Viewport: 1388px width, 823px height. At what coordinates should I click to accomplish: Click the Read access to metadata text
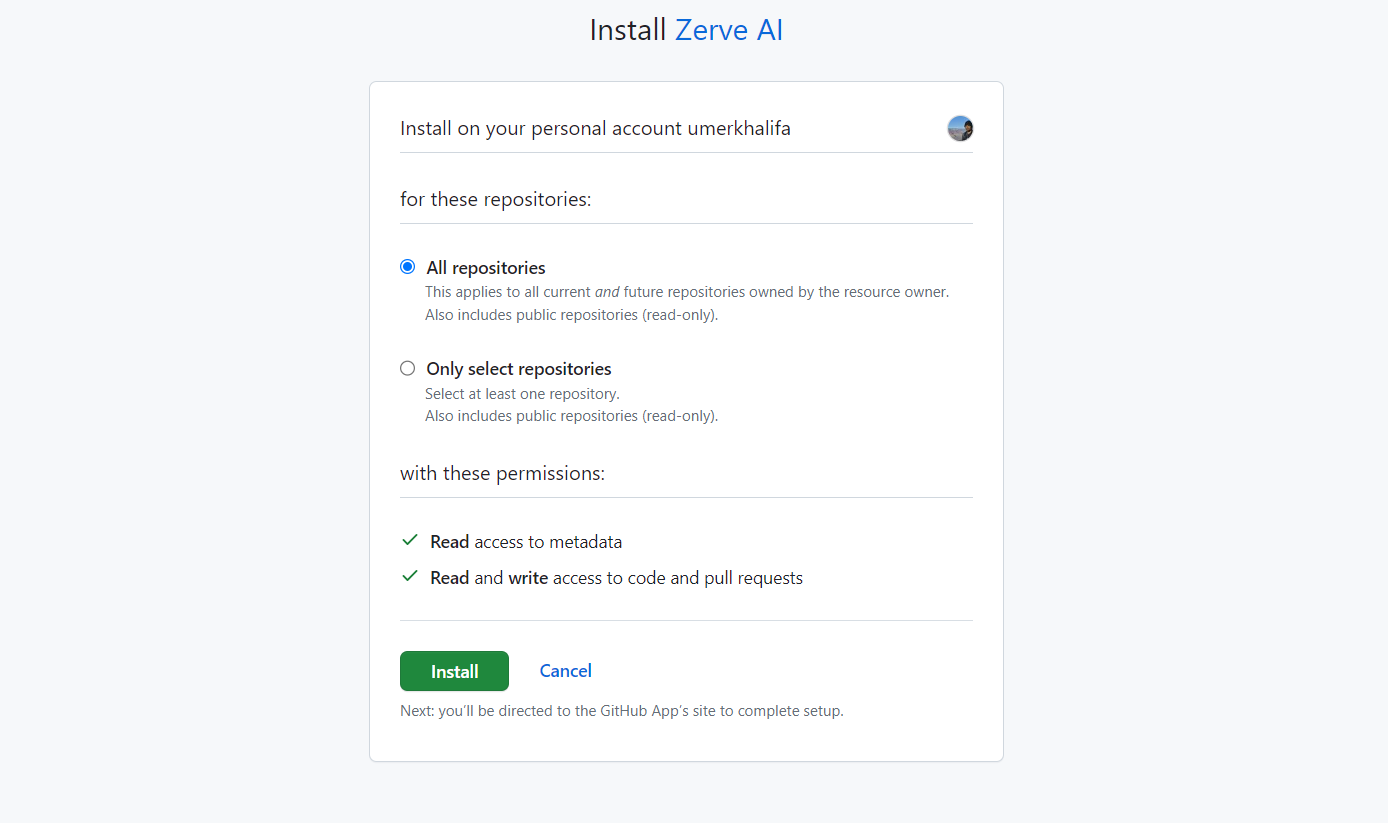[x=526, y=542]
